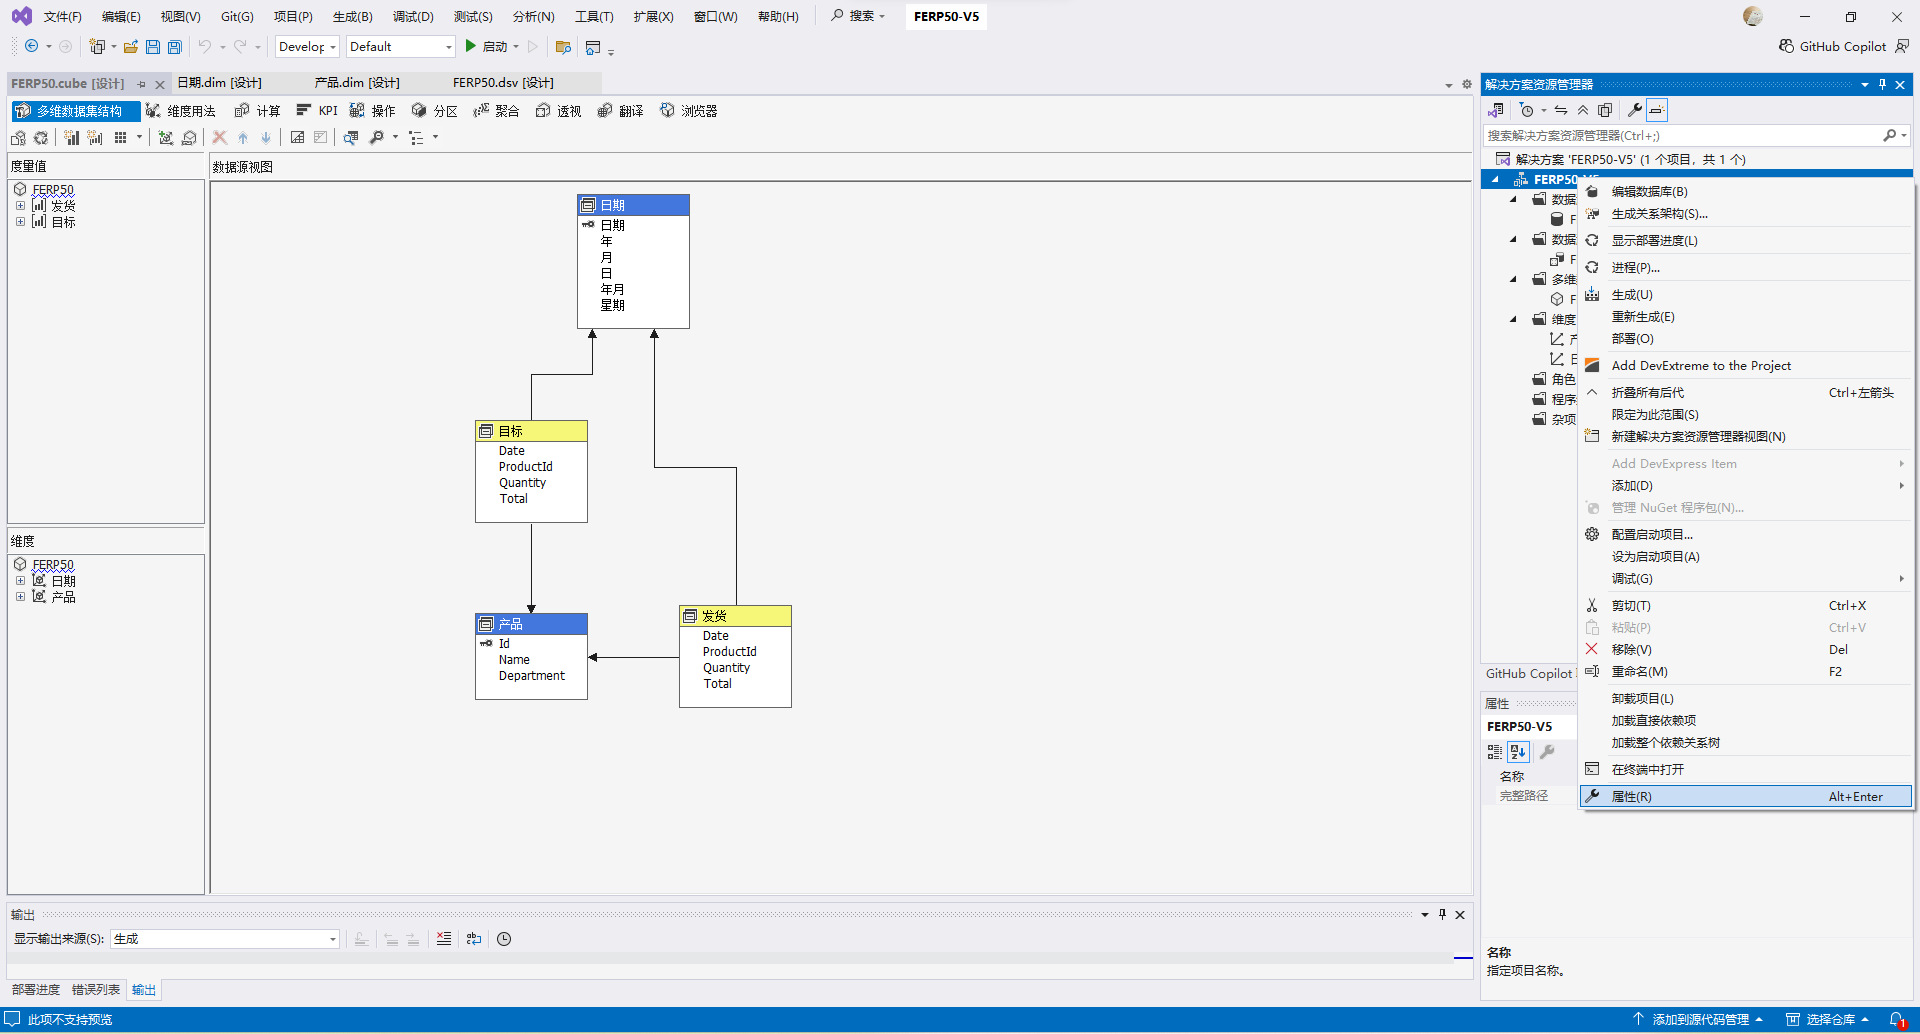1920x1034 pixels.
Task: Open the Develop configuration dropdown
Action: tap(307, 47)
